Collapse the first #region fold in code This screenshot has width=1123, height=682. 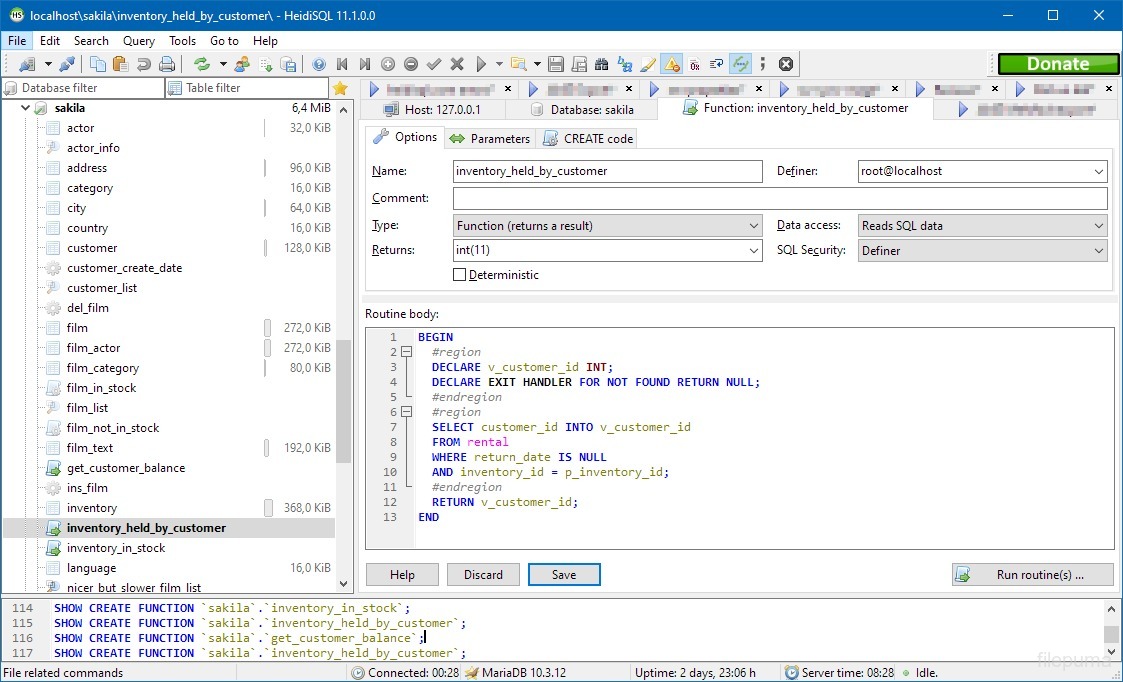point(406,352)
